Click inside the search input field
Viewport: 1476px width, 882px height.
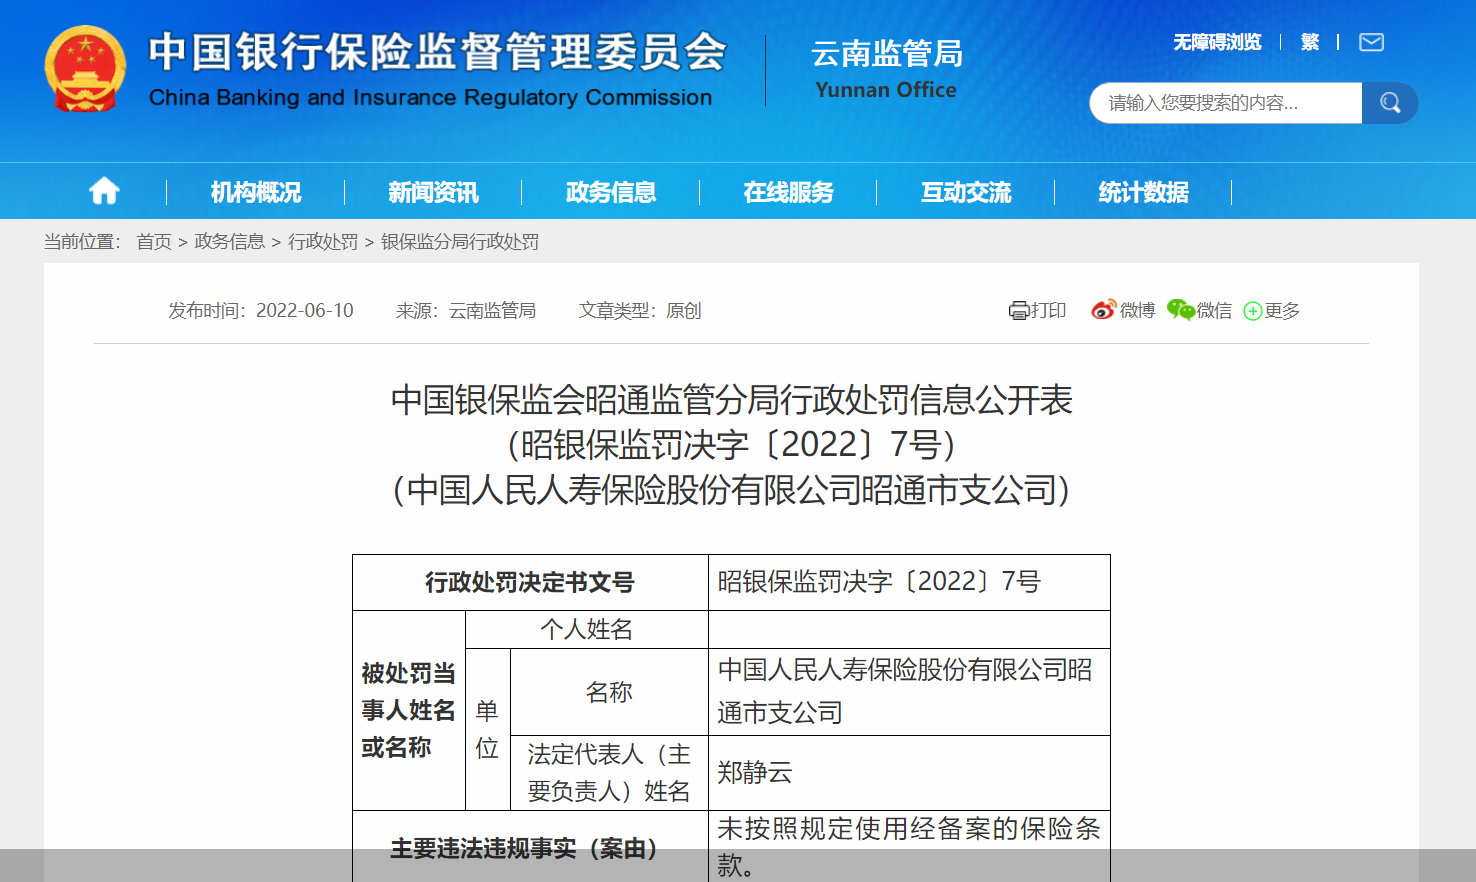[x=1220, y=102]
